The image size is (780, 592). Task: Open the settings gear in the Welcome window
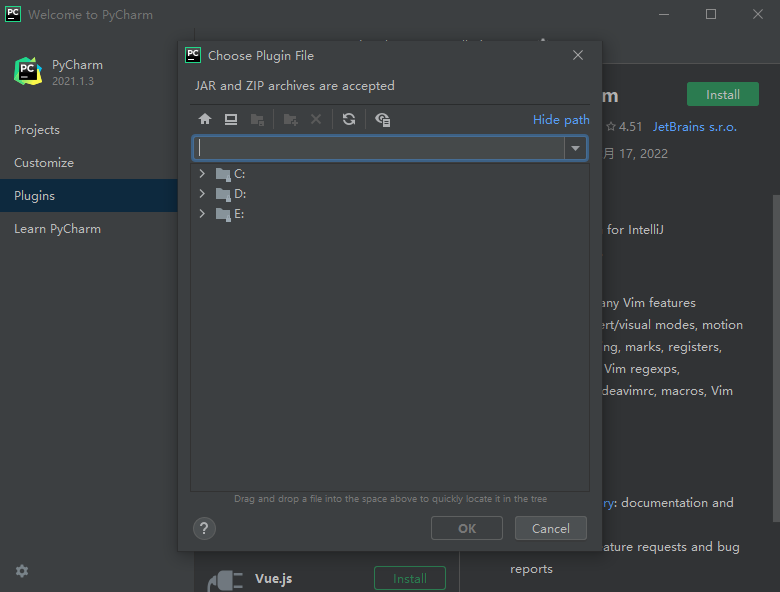tap(22, 571)
